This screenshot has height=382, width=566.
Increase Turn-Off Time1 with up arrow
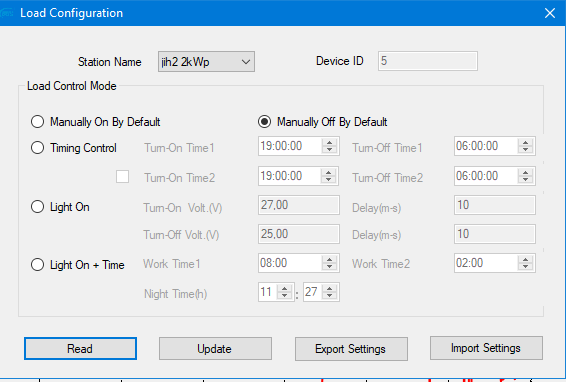(526, 143)
